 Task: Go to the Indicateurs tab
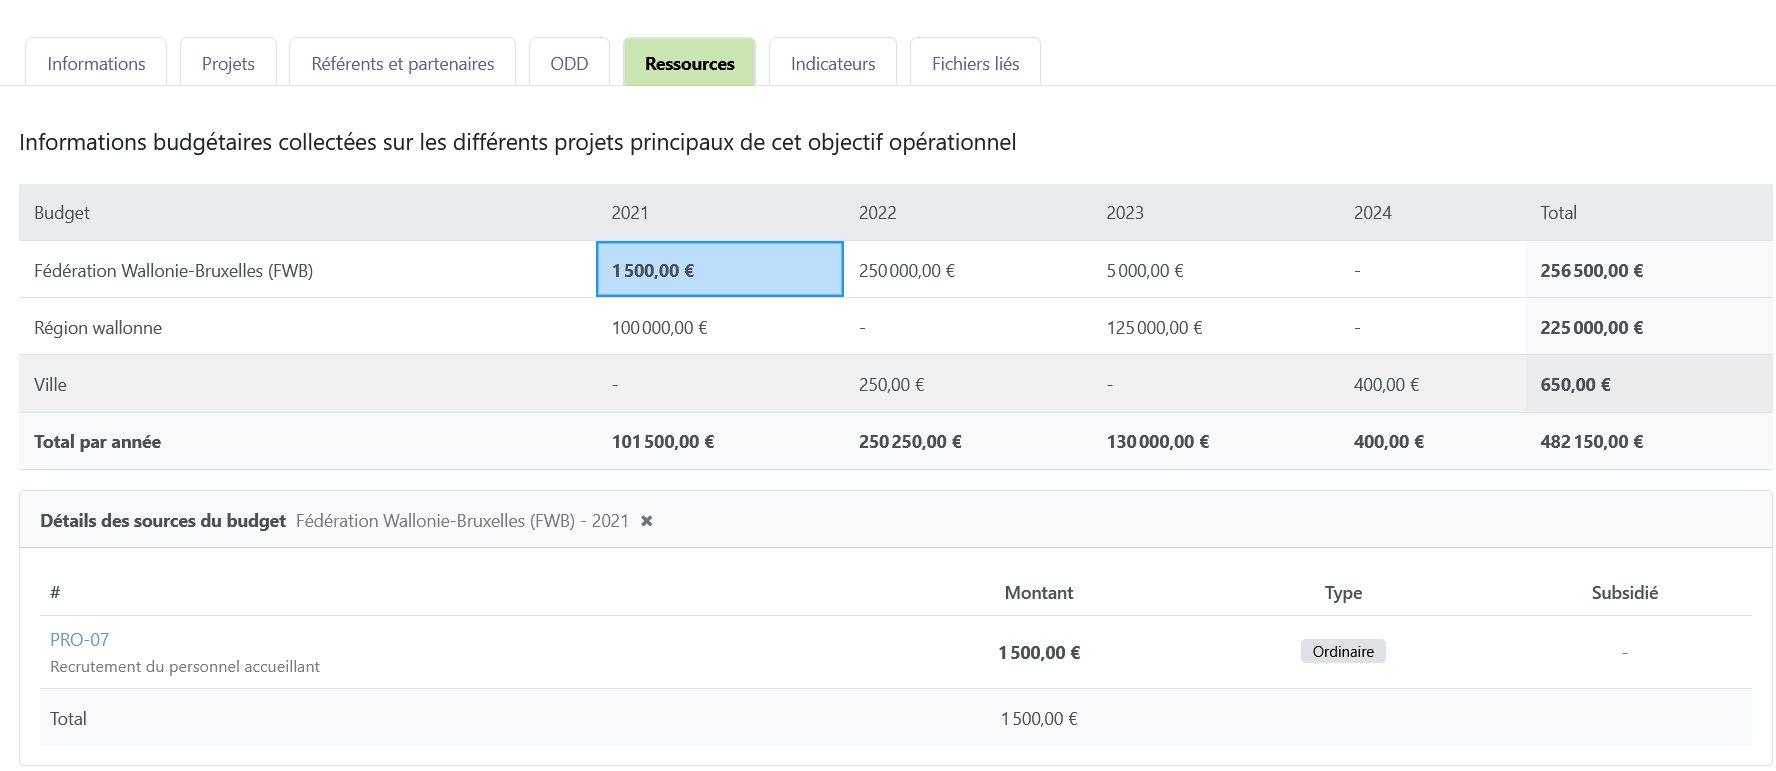(x=832, y=63)
